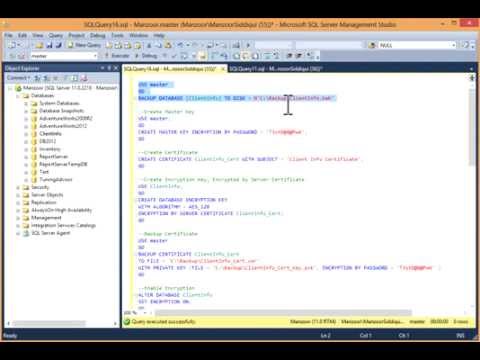Click the Filter icon in Object Explorer
Screen dimensions: 480x360
[x=66, y=78]
